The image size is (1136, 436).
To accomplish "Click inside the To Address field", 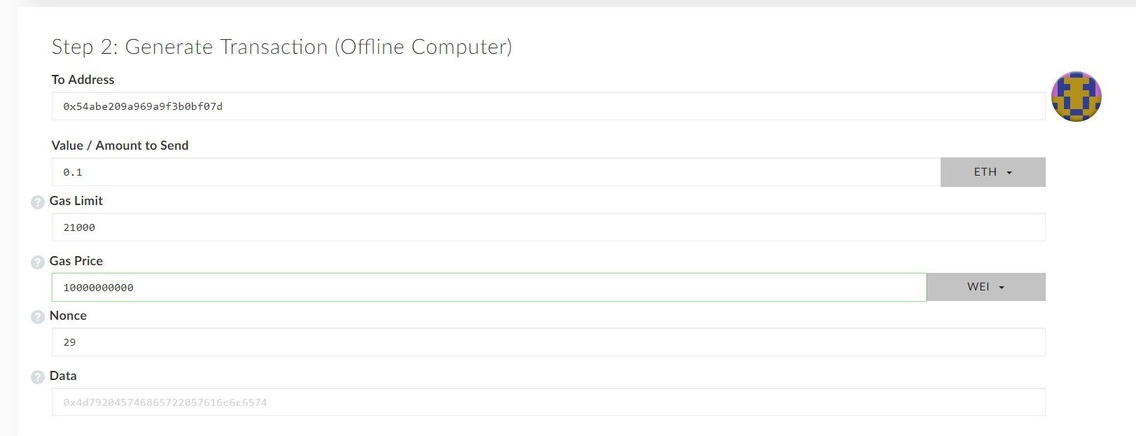I will [x=548, y=106].
